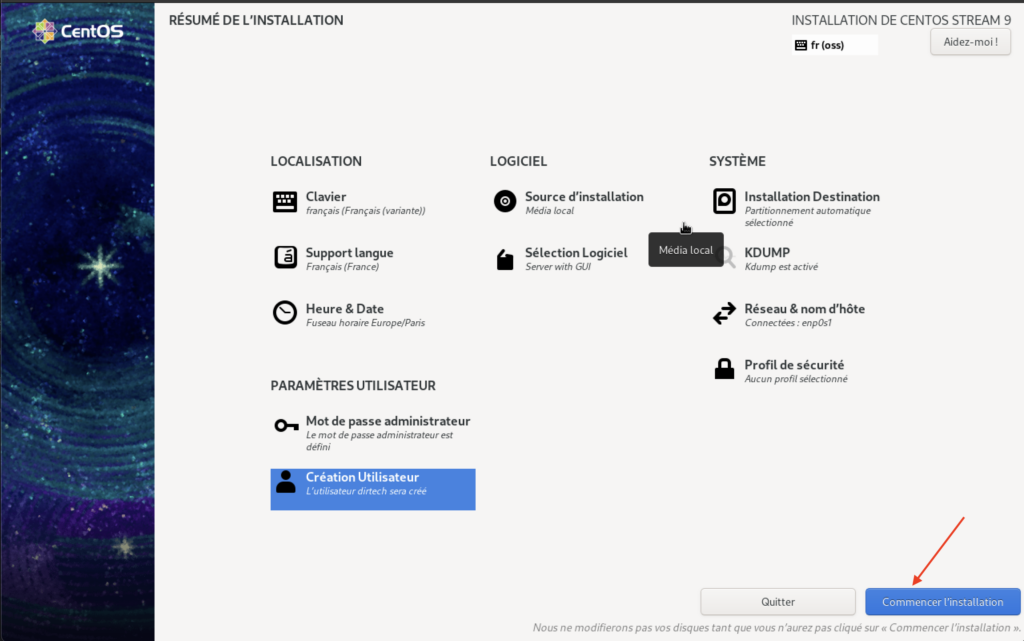1024x641 pixels.
Task: Click the disk warning note at the bottom
Action: pos(776,628)
